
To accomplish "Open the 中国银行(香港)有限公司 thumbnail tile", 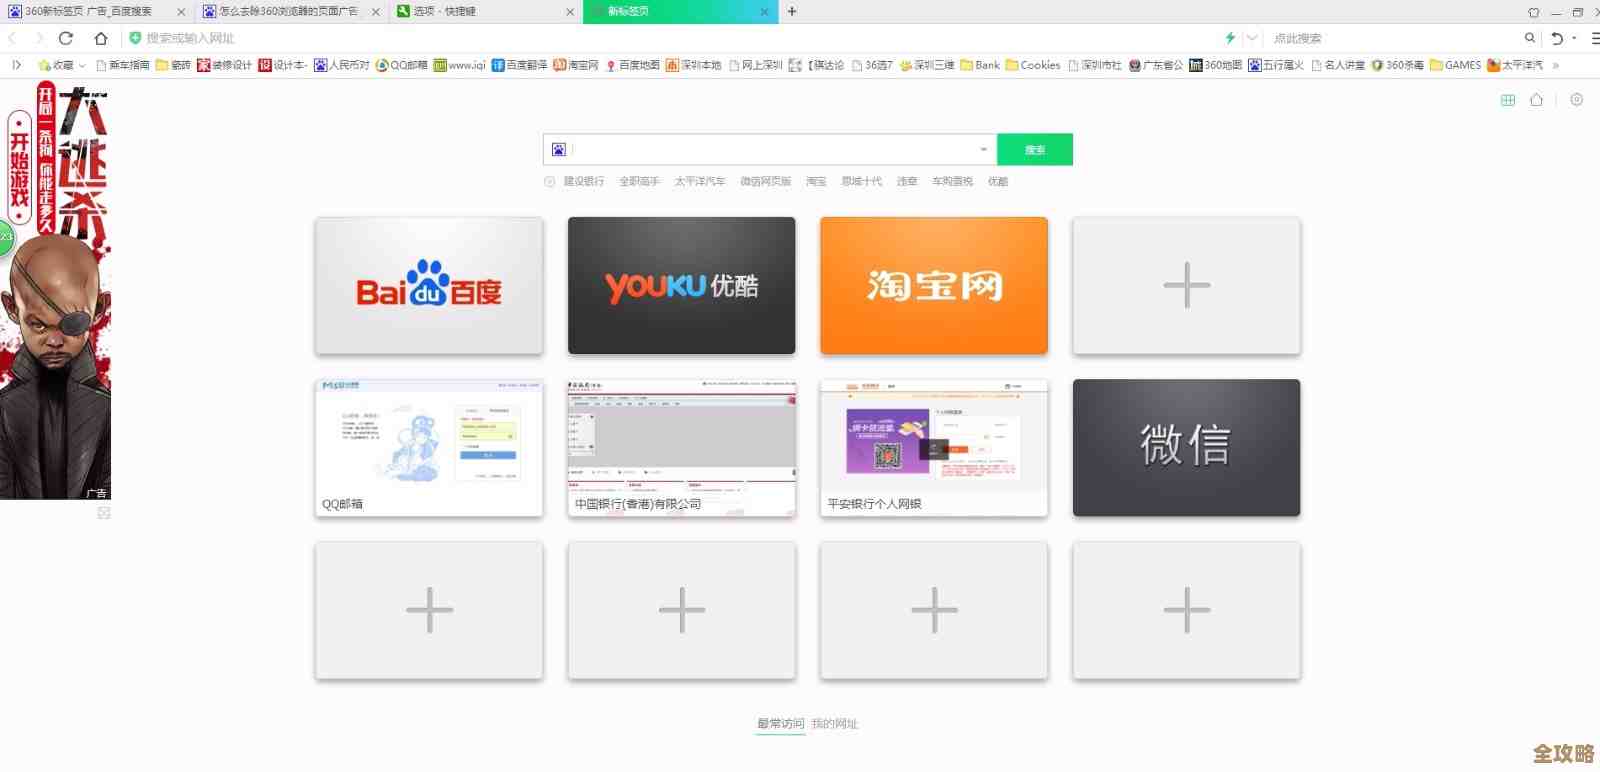I will coord(682,448).
